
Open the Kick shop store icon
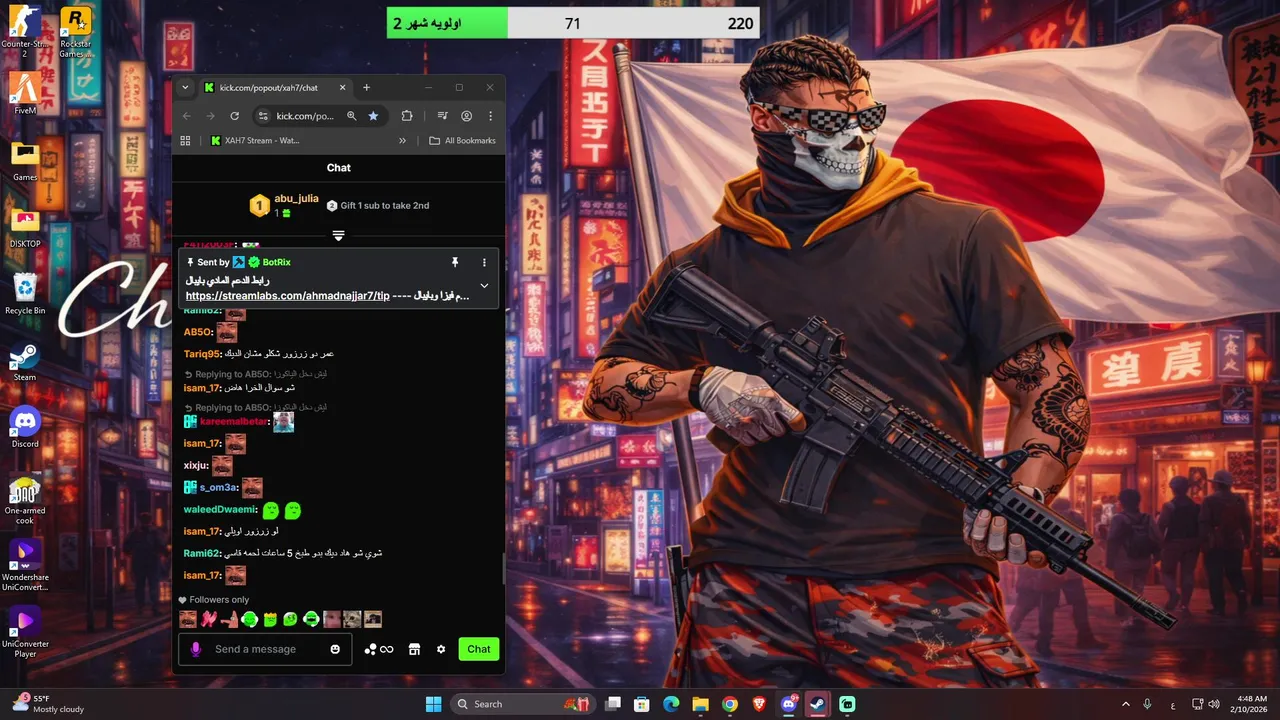coord(414,649)
